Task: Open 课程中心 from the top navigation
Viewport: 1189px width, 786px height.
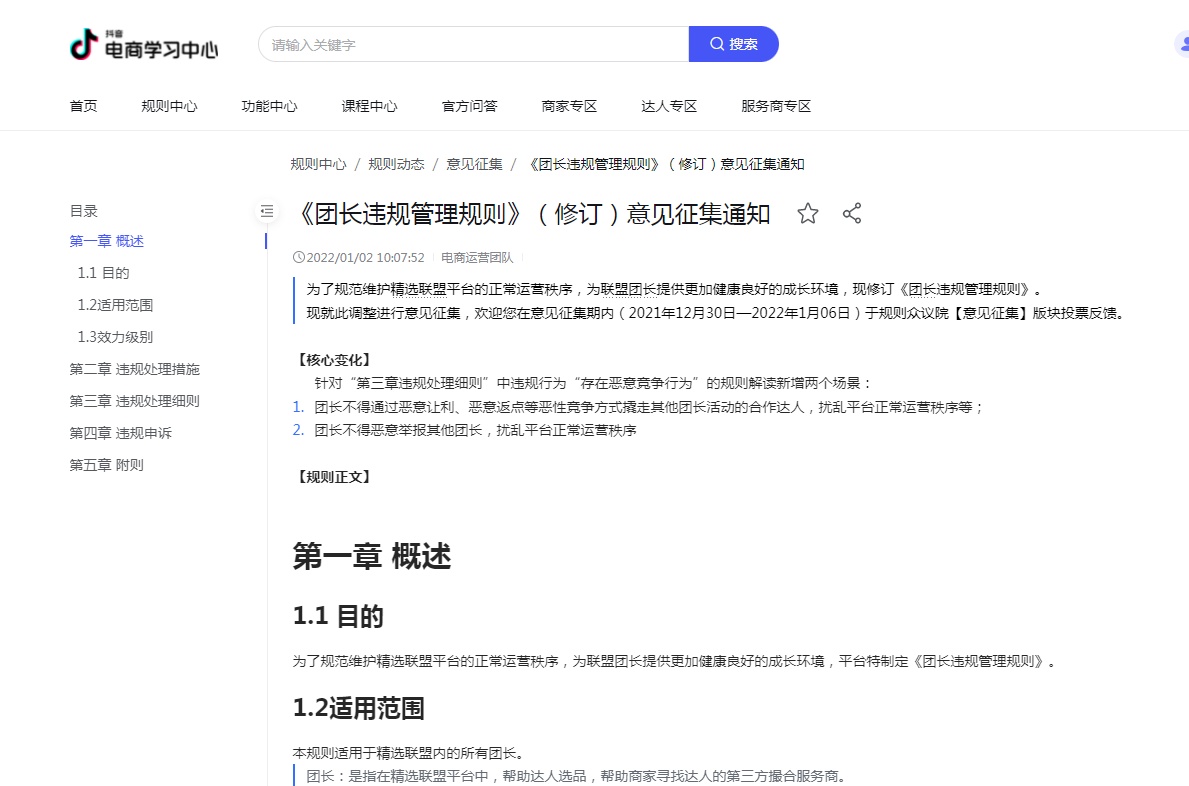Action: pos(369,106)
